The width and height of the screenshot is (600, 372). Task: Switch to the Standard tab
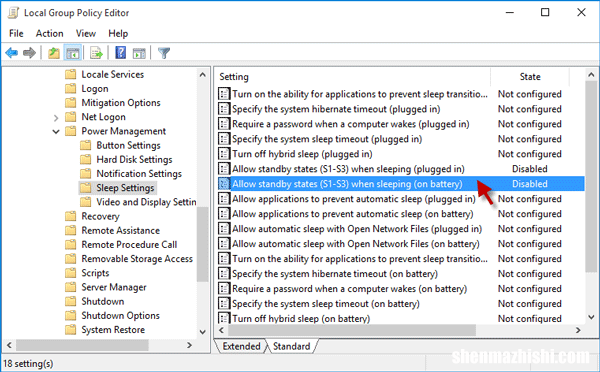pyautogui.click(x=291, y=346)
